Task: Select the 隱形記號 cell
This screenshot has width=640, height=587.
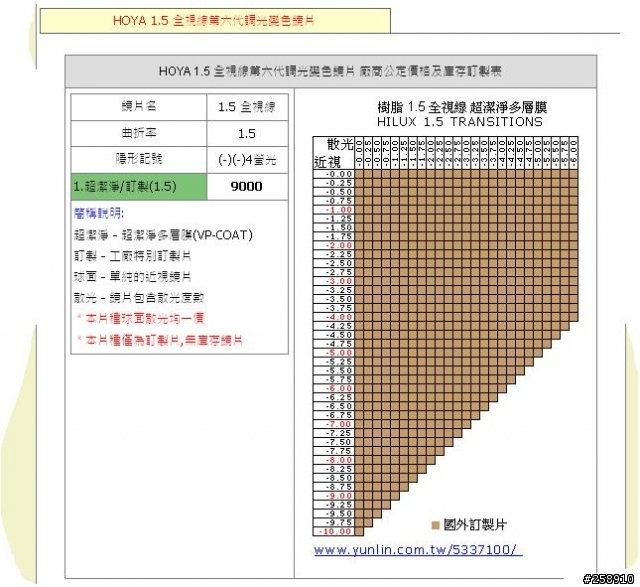Action: coord(139,160)
